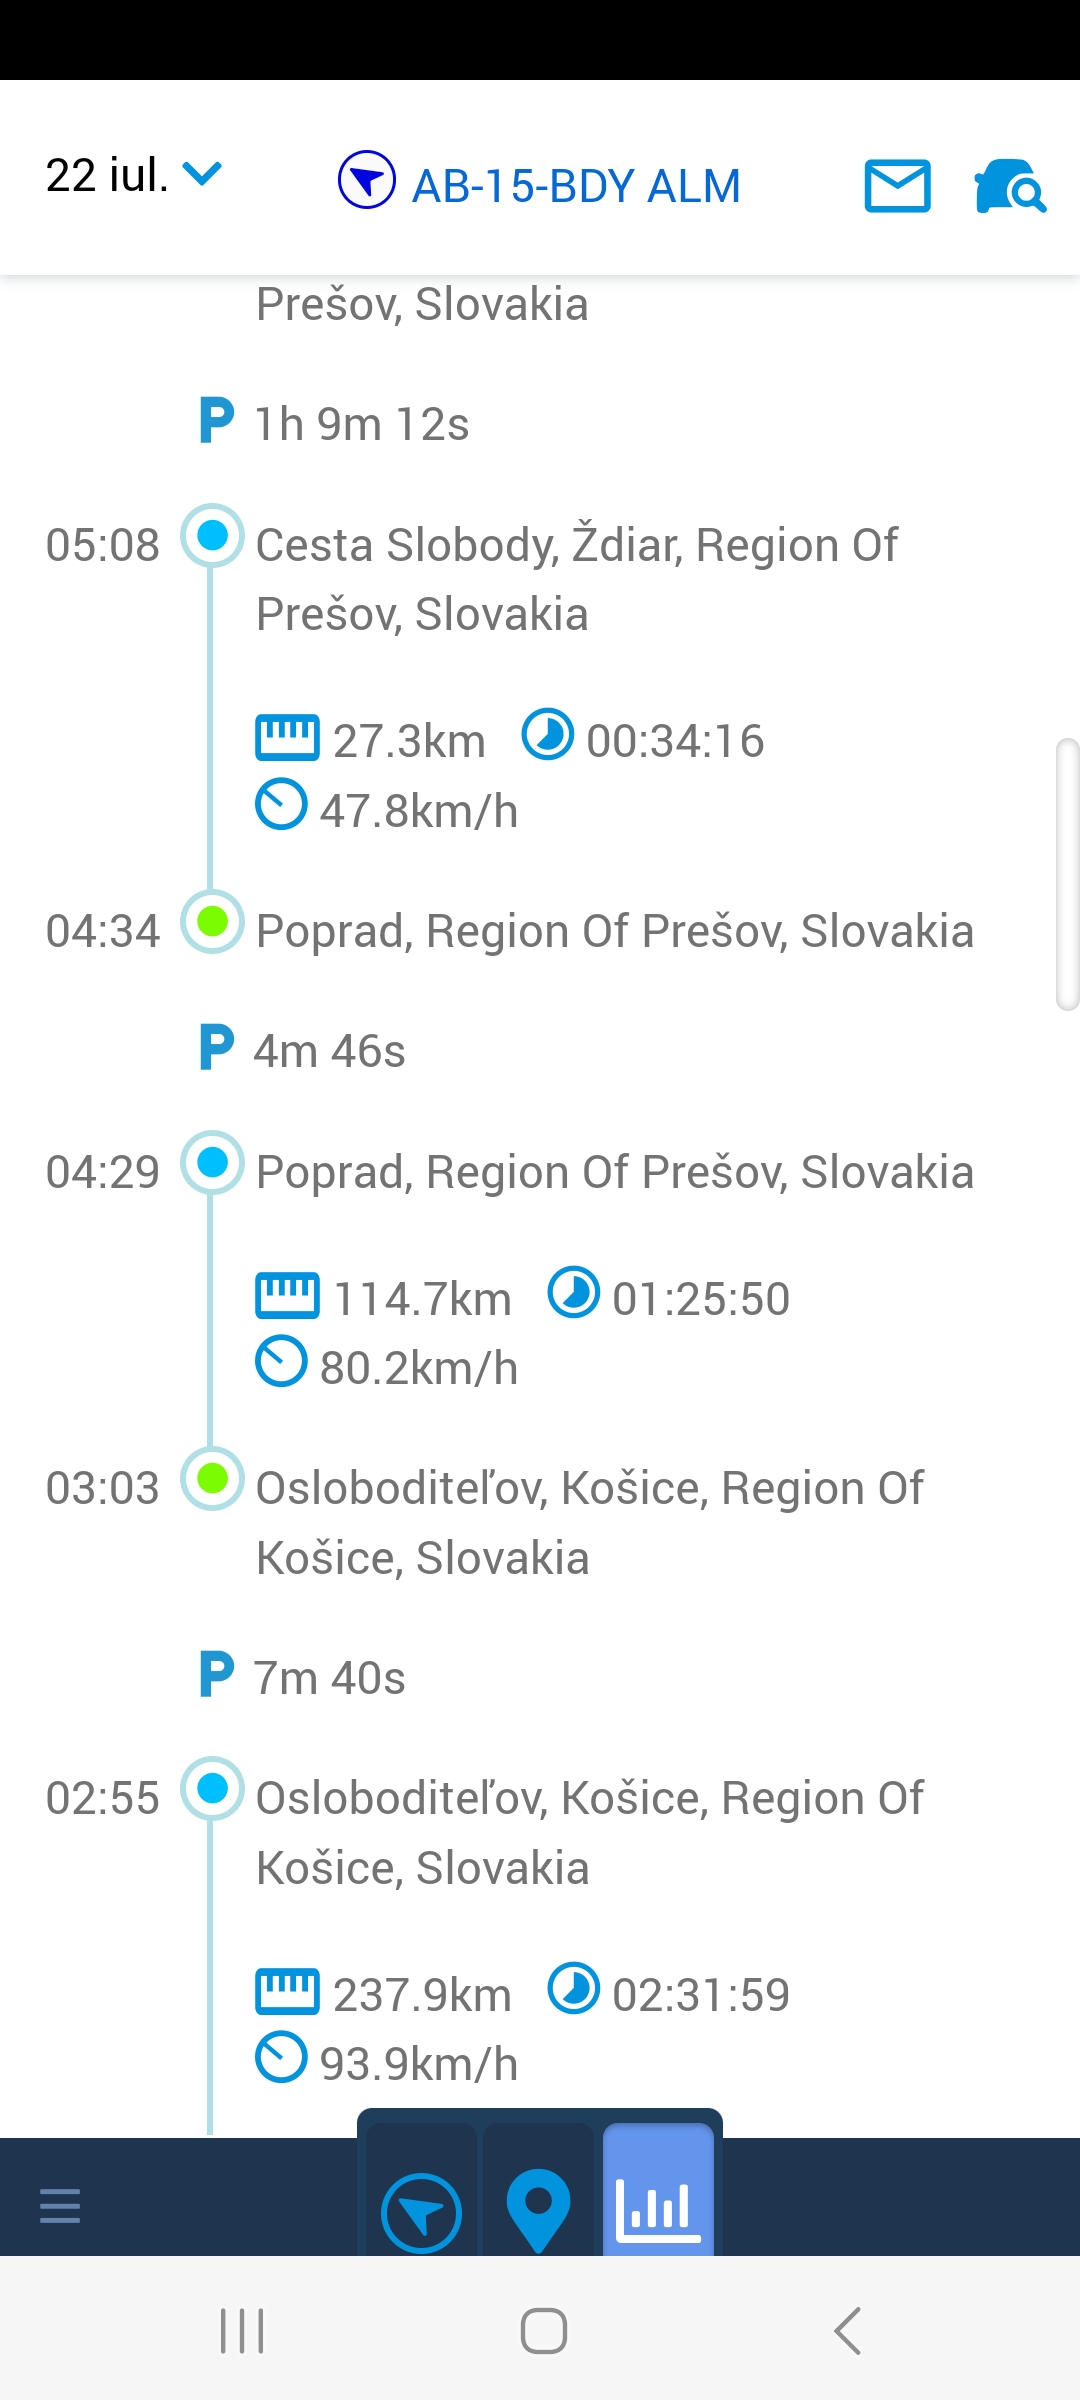1080x2400 pixels.
Task: Click the vertical scrollbar handle
Action: (1067, 874)
